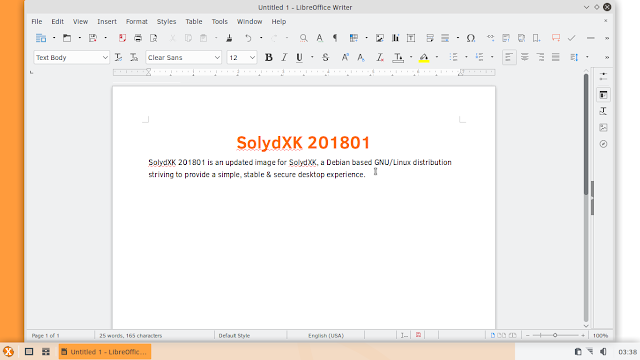This screenshot has width=640, height=360.
Task: Click the Clone Formatting paintbrush icon
Action: click(229, 38)
